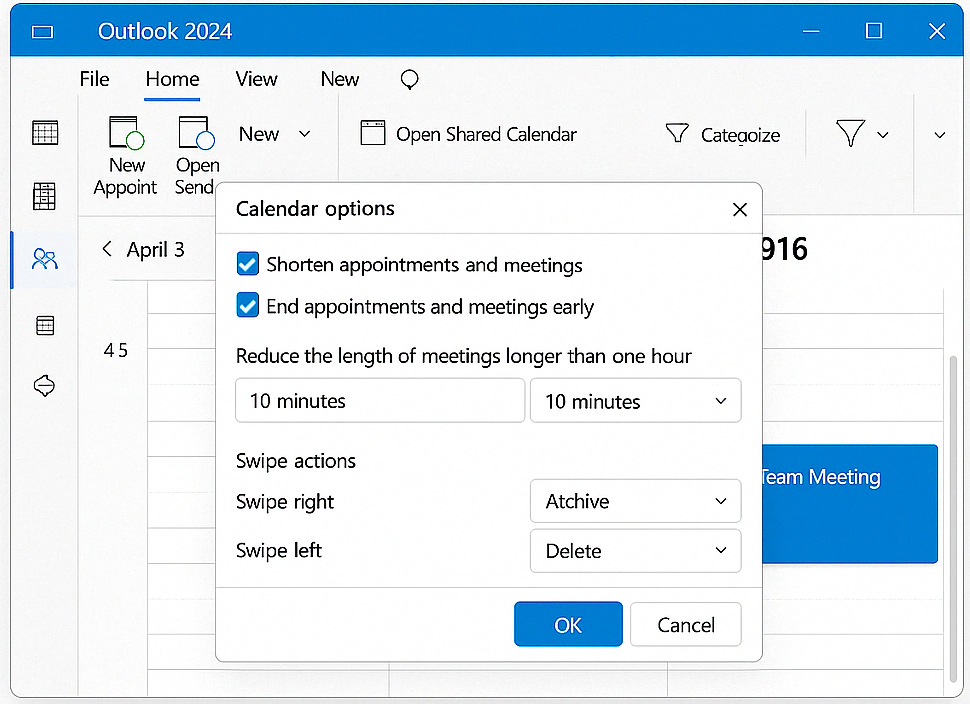The height and width of the screenshot is (704, 970).
Task: Click the large filter funnel icon
Action: 850,133
